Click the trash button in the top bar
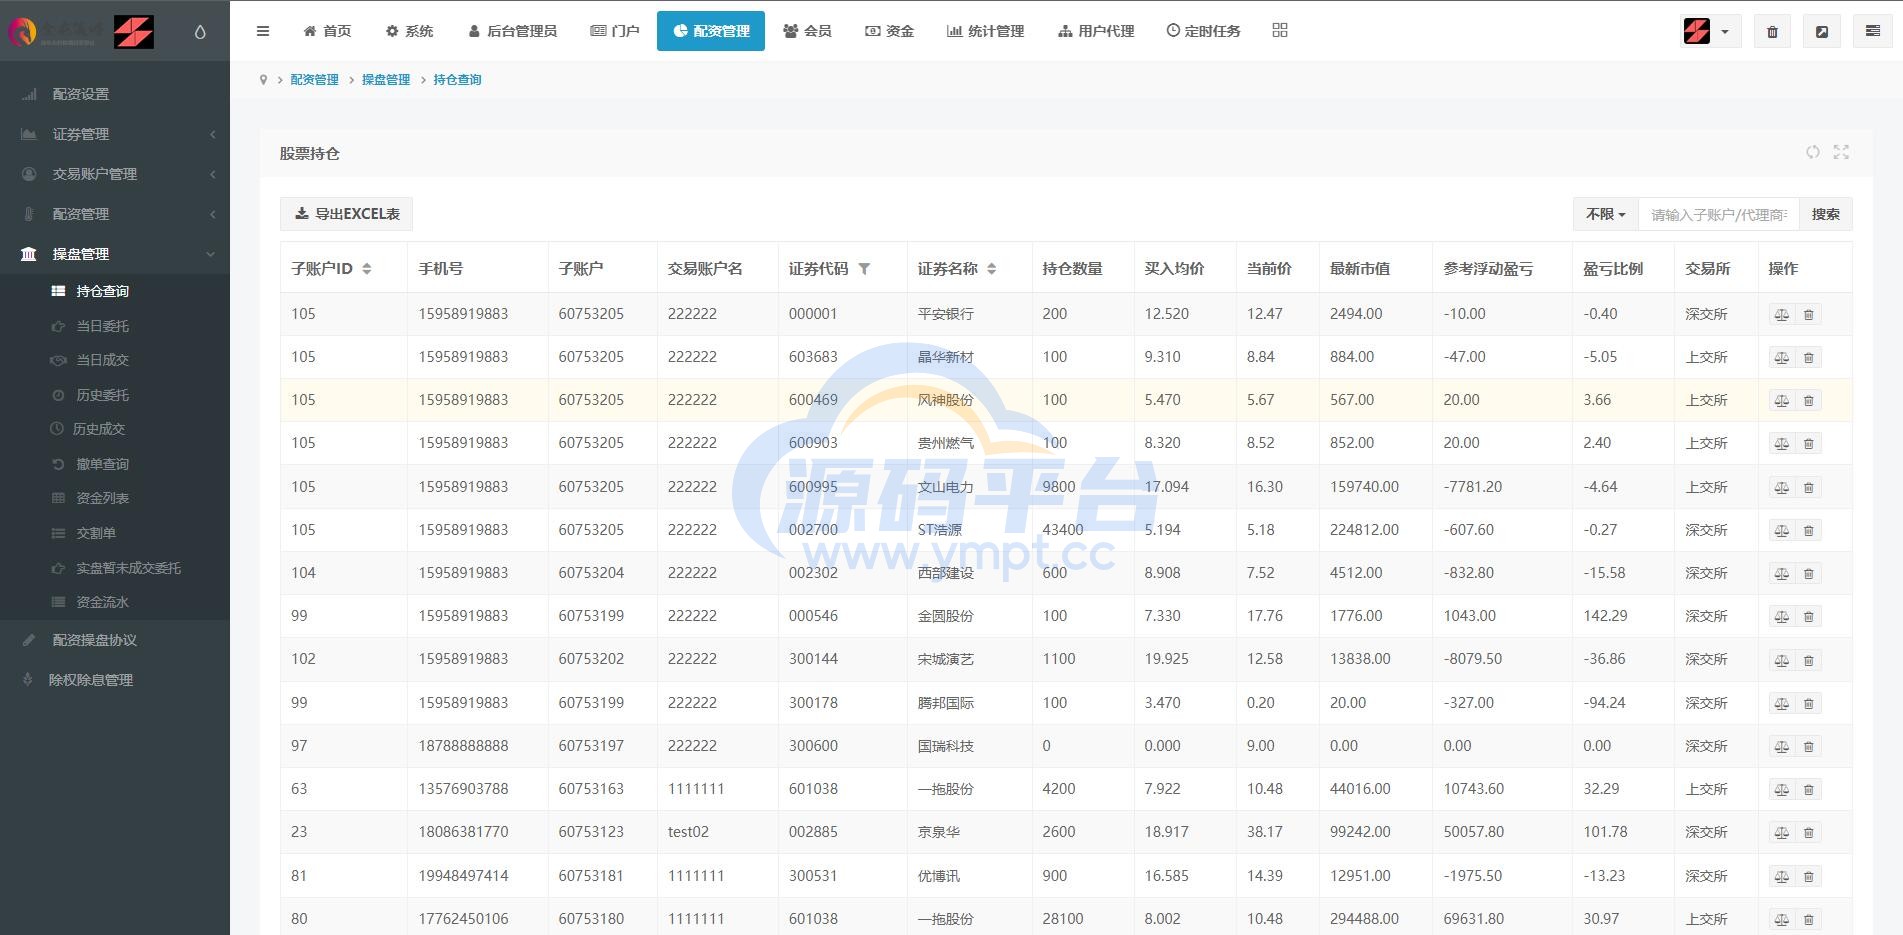This screenshot has height=935, width=1903. point(1772,31)
